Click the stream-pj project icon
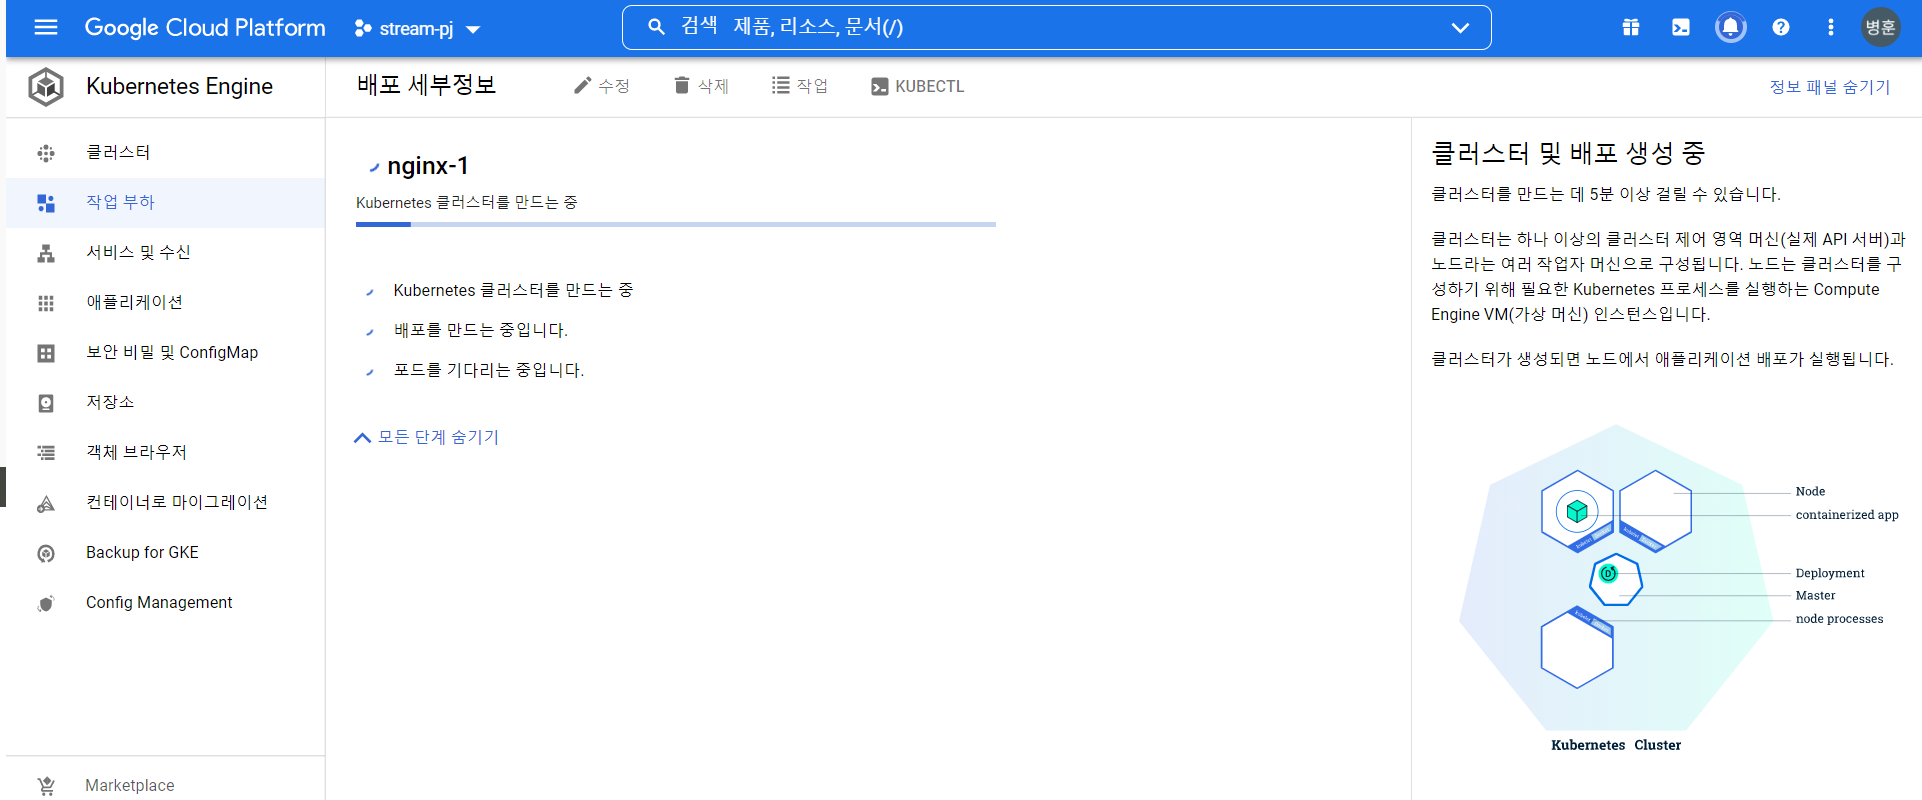This screenshot has height=800, width=1922. click(363, 29)
